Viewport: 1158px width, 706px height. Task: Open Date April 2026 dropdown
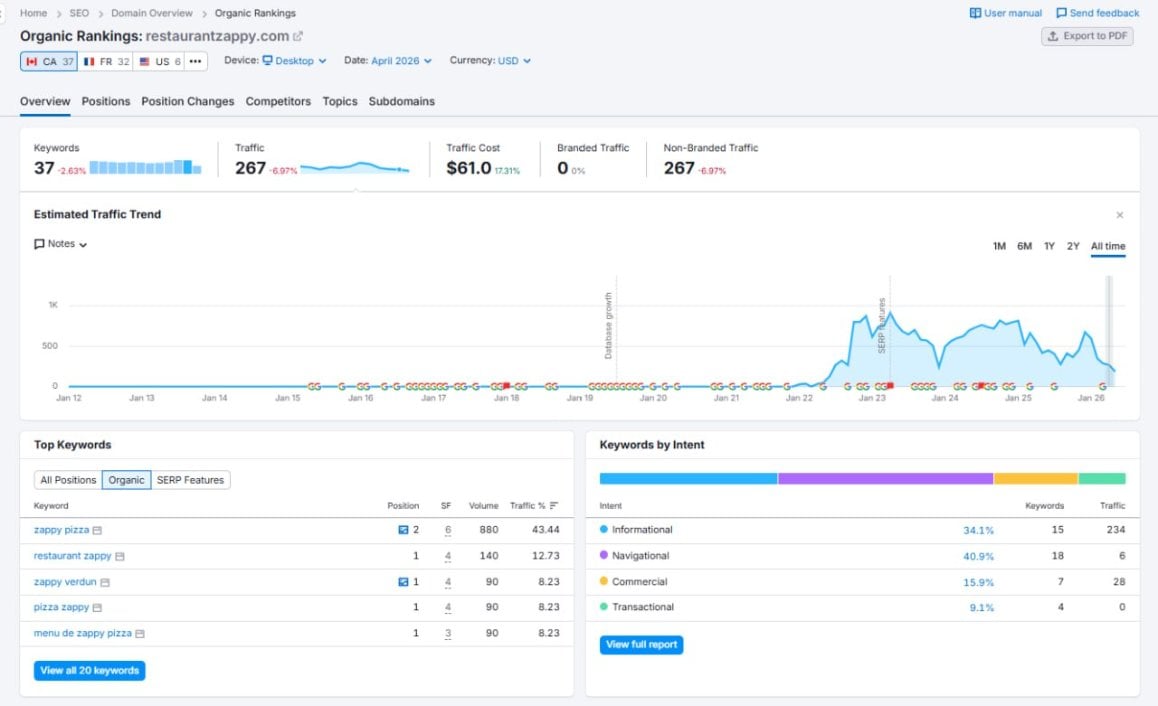401,61
